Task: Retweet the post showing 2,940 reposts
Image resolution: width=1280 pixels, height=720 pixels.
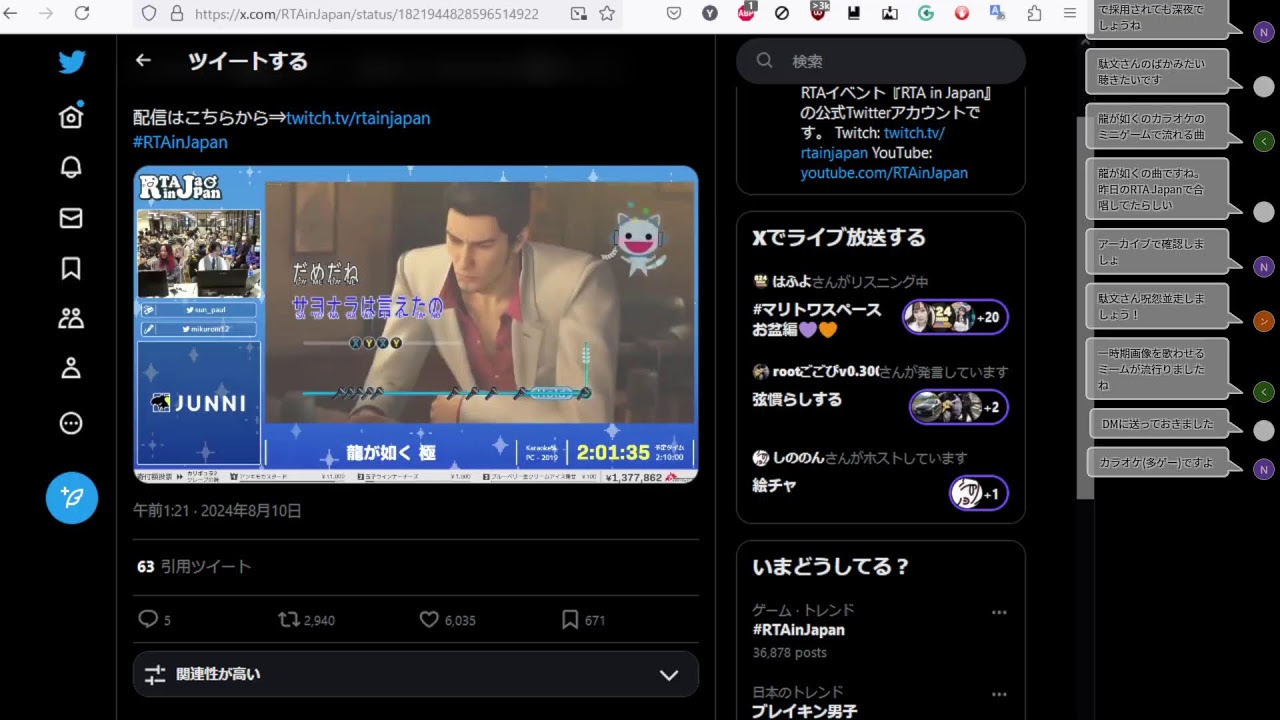Action: pyautogui.click(x=289, y=620)
